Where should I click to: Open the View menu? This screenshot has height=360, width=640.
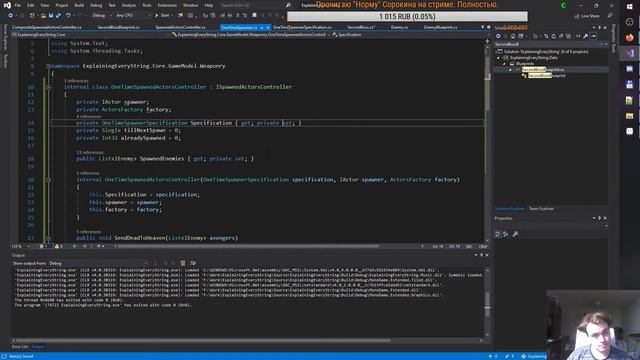(44, 5)
